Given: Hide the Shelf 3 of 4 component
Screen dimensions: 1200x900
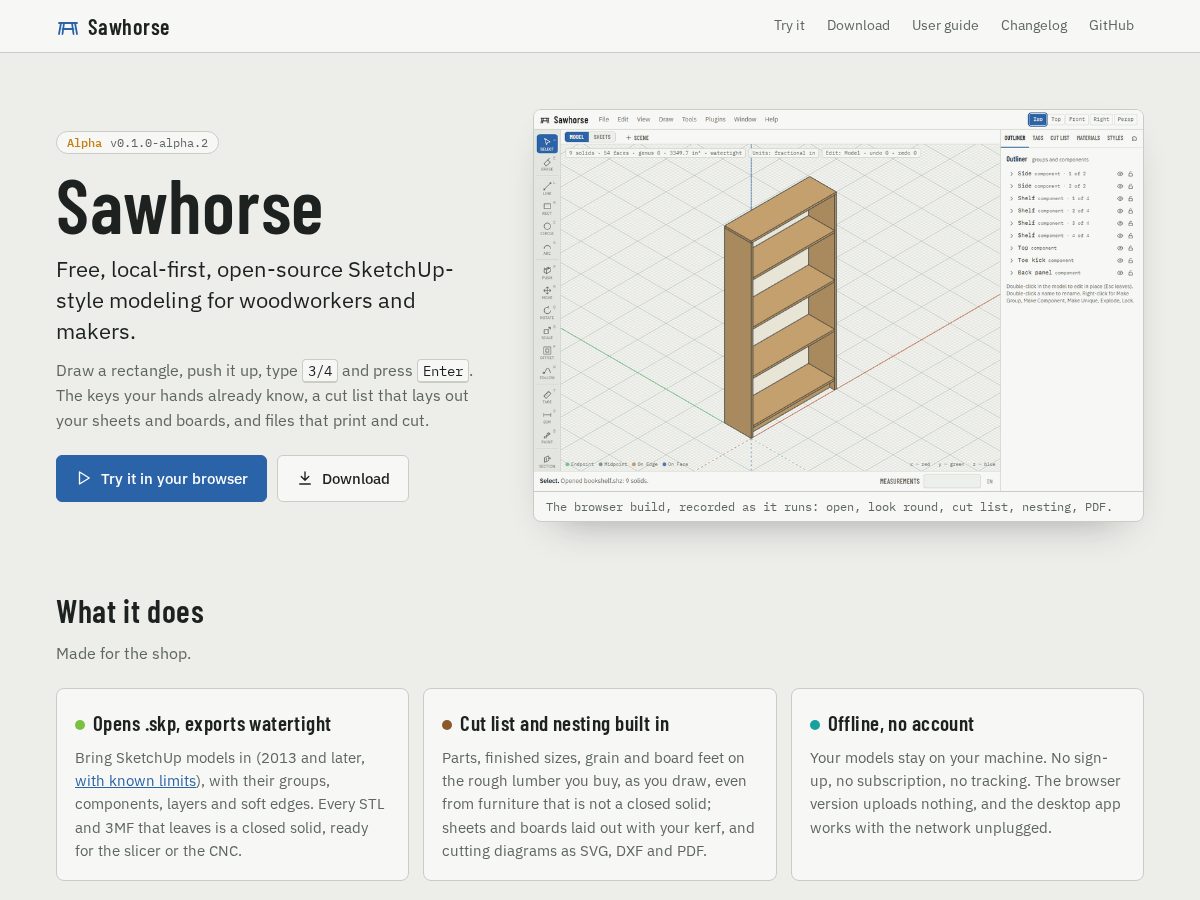Looking at the screenshot, I should click(x=1120, y=223).
